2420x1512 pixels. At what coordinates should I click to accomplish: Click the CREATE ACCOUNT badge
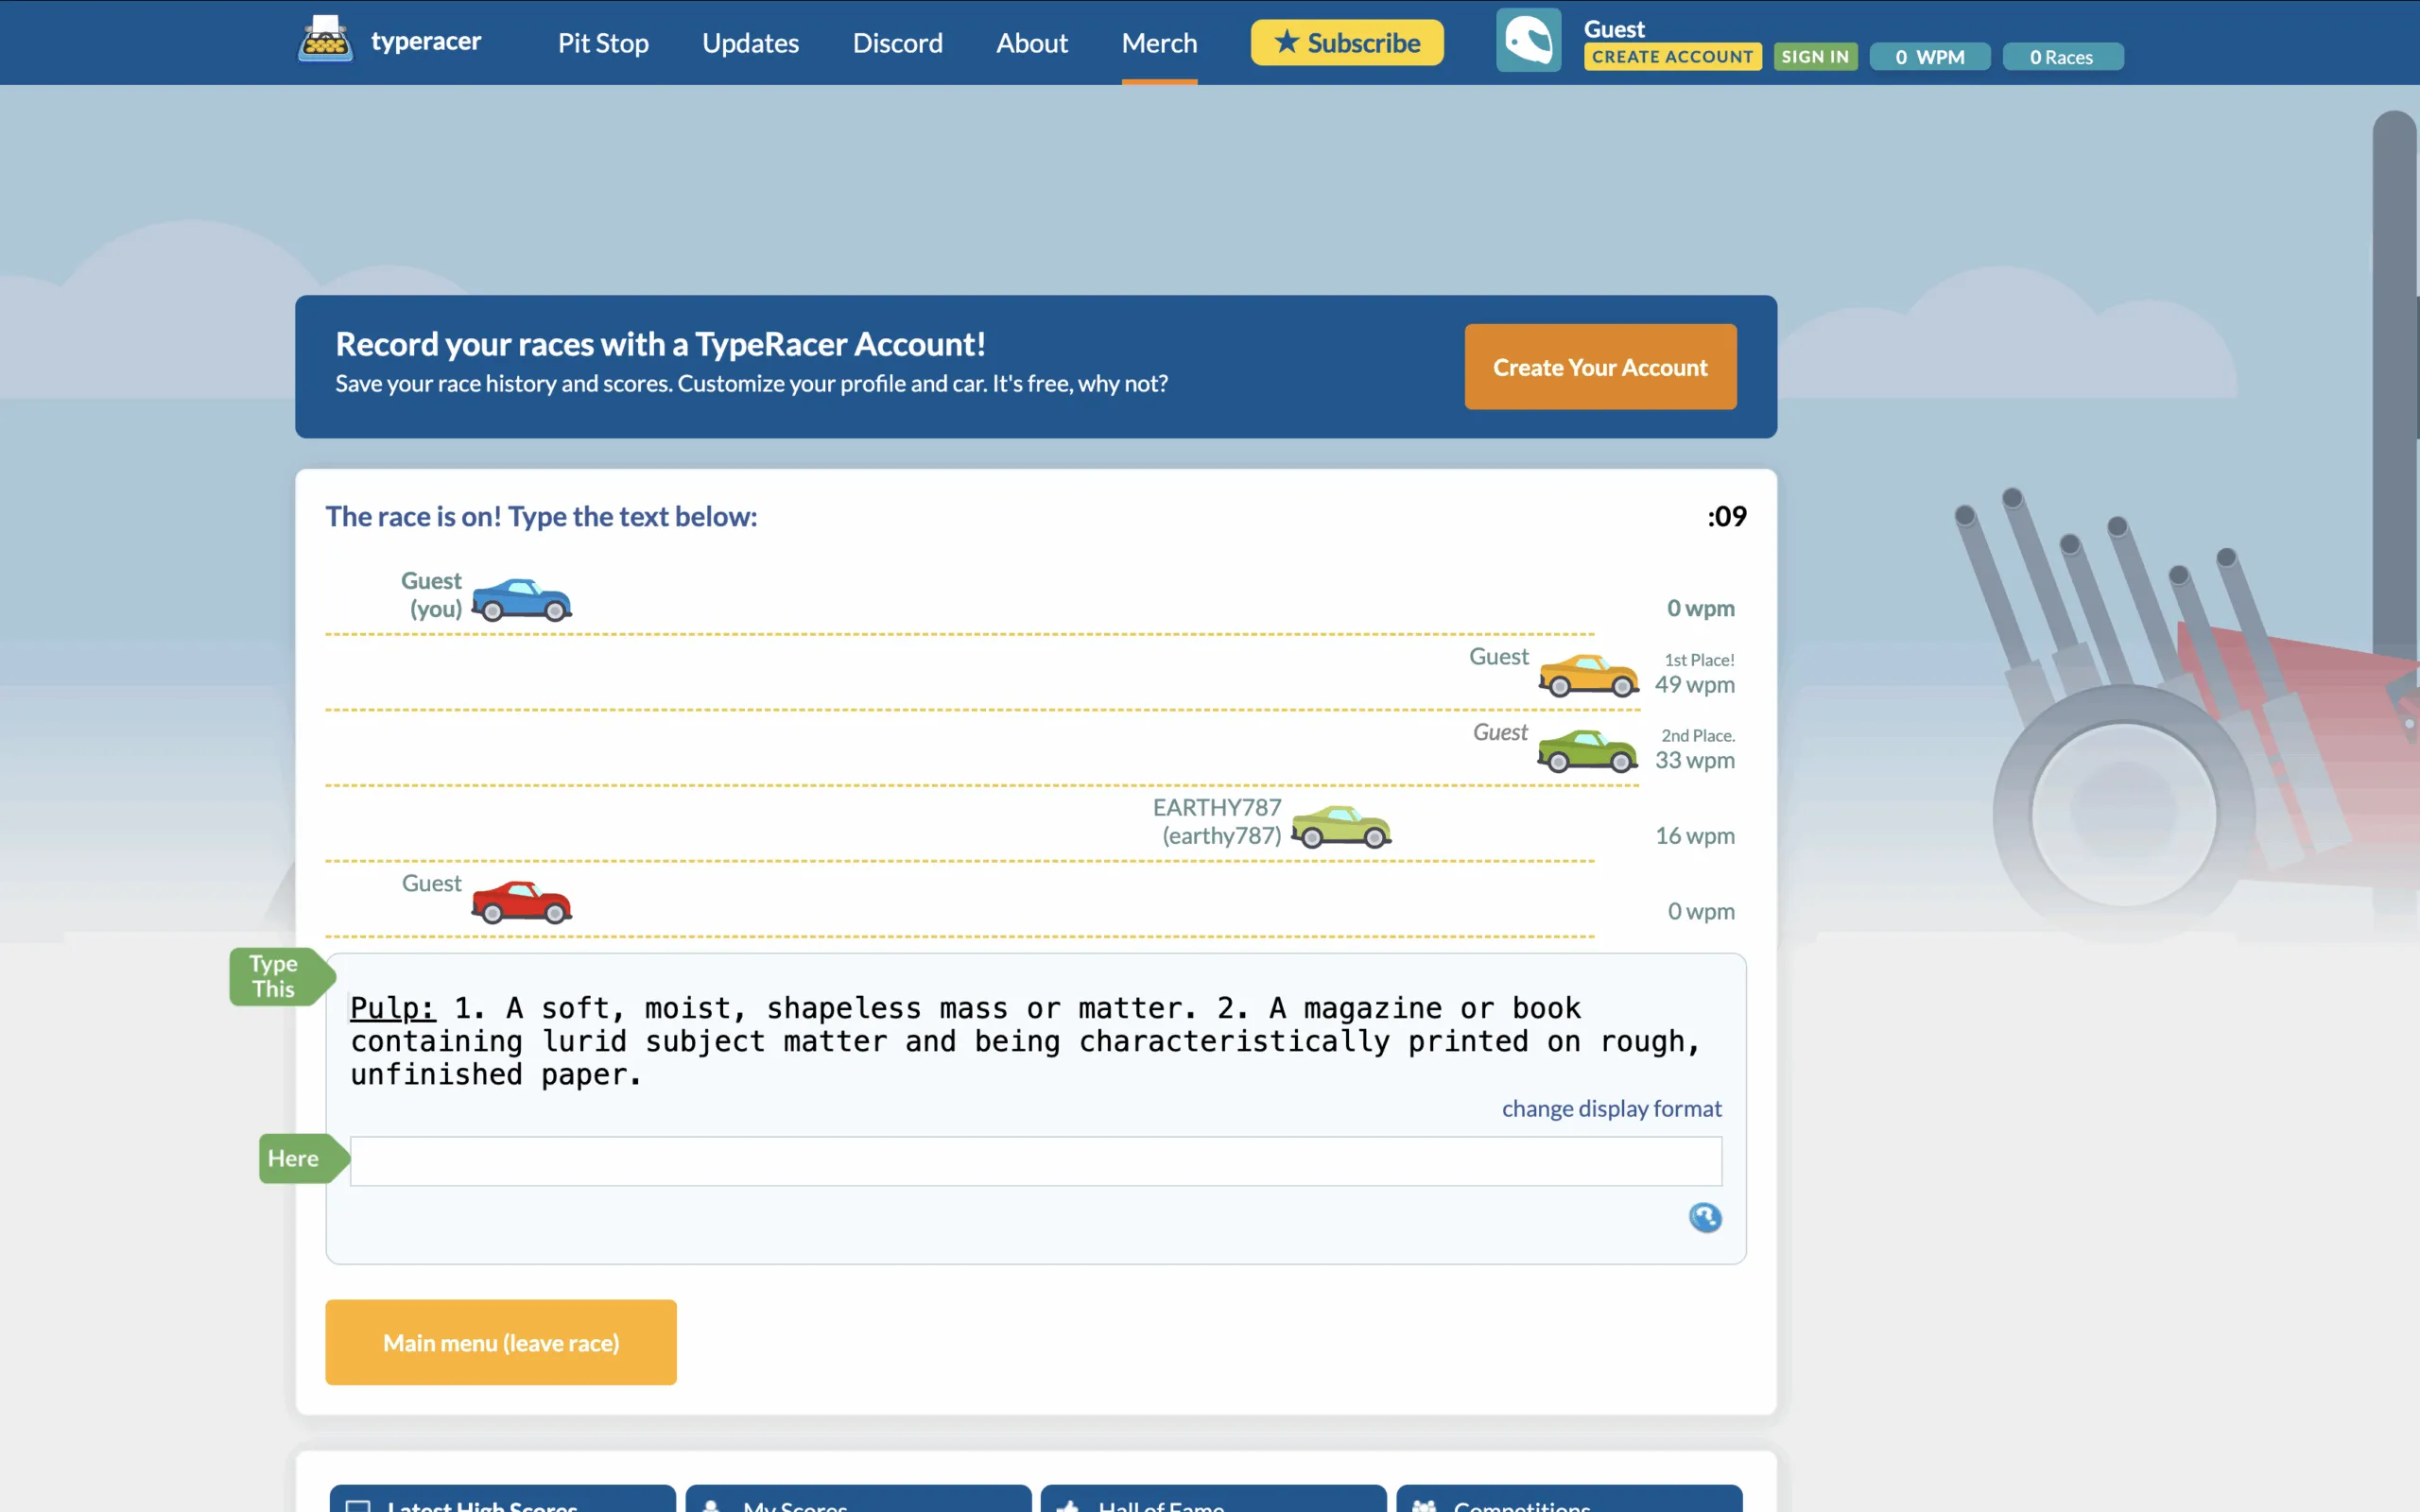[1671, 57]
